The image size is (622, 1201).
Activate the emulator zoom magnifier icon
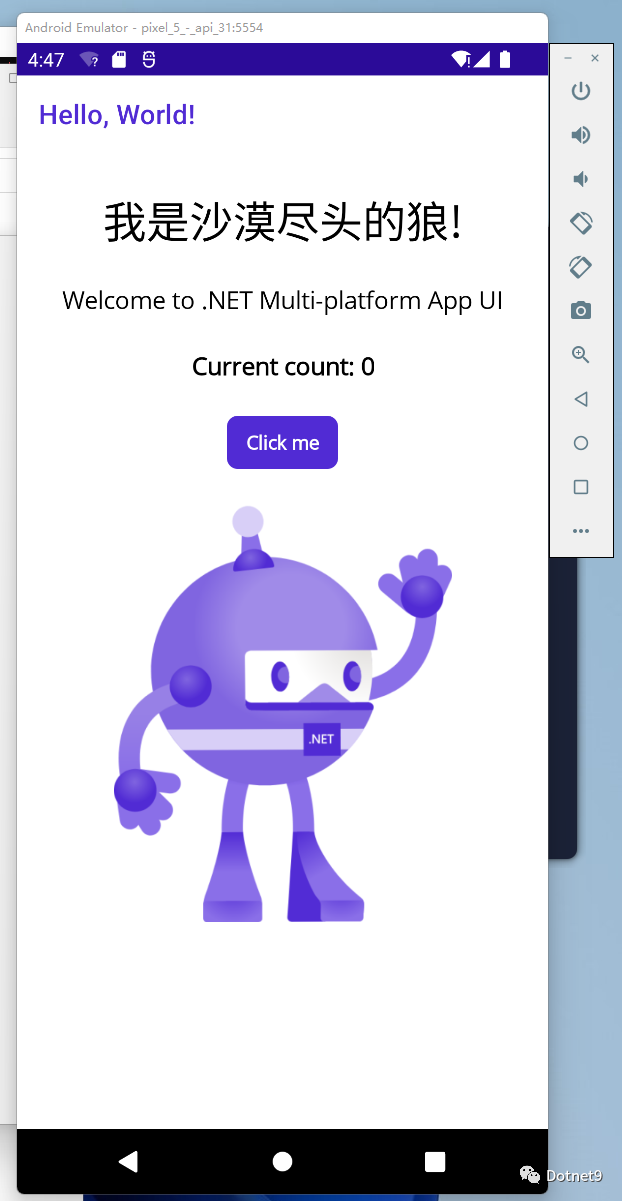[581, 355]
